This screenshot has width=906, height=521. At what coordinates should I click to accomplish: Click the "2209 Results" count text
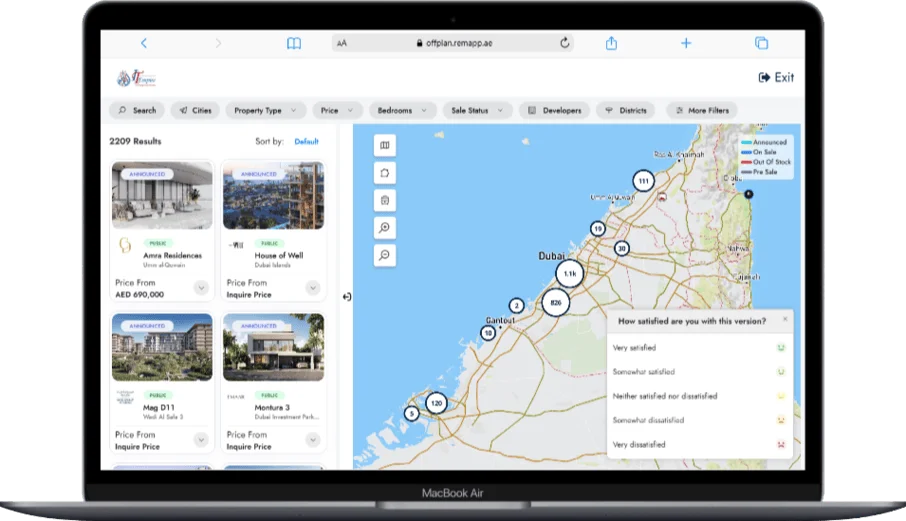tap(135, 141)
